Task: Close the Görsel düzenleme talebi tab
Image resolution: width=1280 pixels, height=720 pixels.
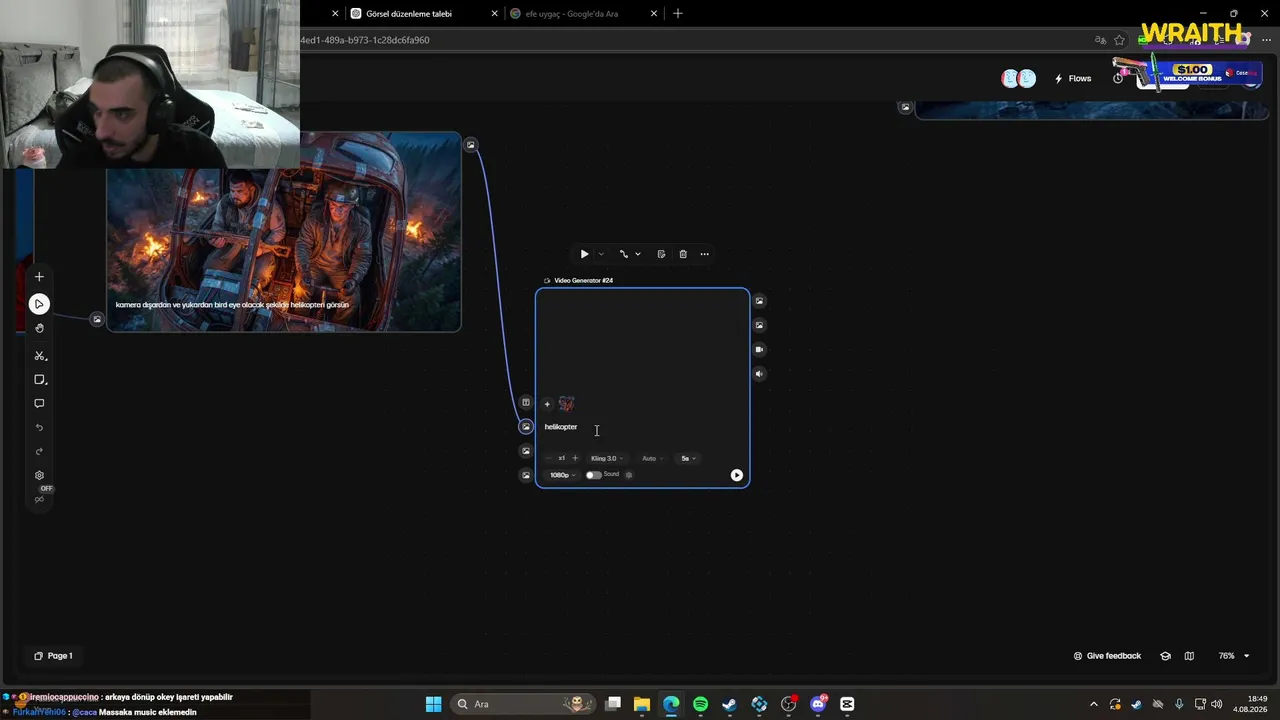Action: pyautogui.click(x=494, y=14)
